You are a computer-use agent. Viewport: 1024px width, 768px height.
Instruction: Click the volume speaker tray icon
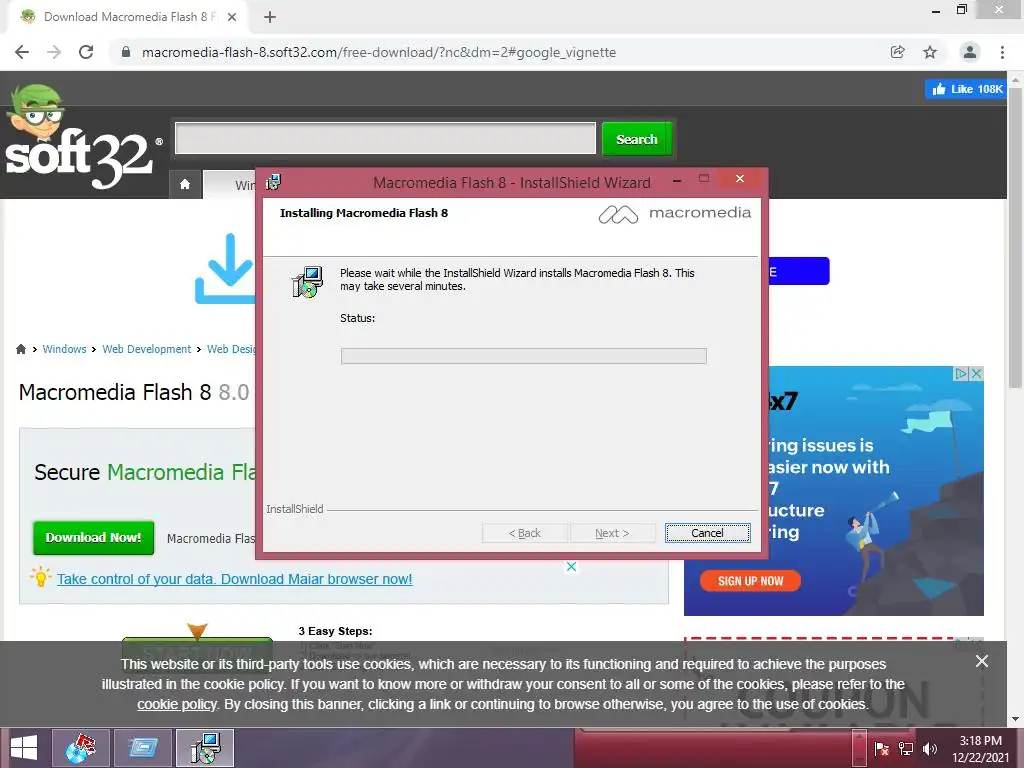point(929,748)
